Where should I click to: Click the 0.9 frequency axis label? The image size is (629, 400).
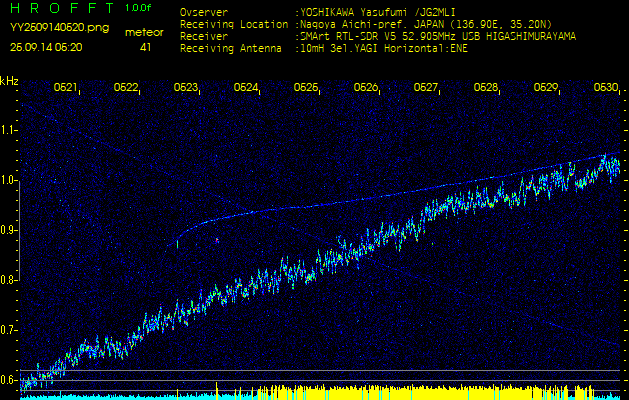click(x=9, y=230)
